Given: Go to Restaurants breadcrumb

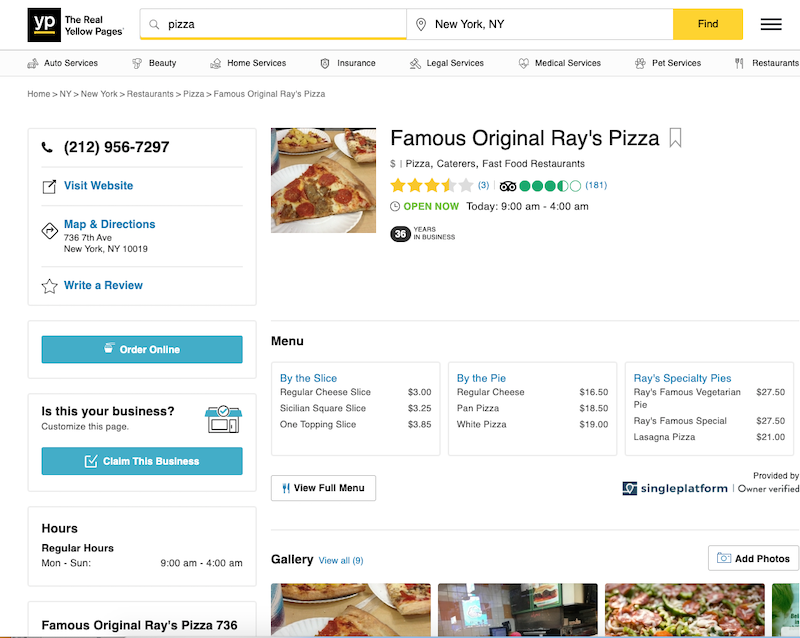Looking at the screenshot, I should (x=150, y=94).
